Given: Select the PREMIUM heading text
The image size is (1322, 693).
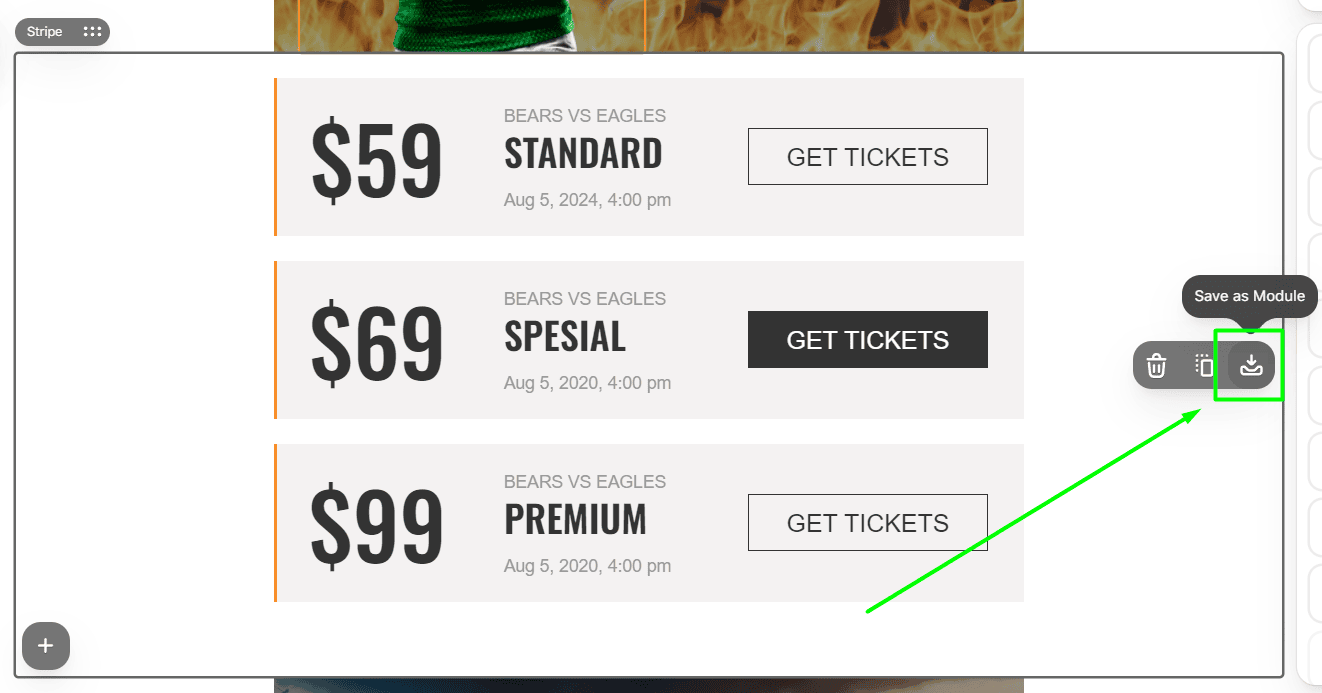Looking at the screenshot, I should point(575,520).
